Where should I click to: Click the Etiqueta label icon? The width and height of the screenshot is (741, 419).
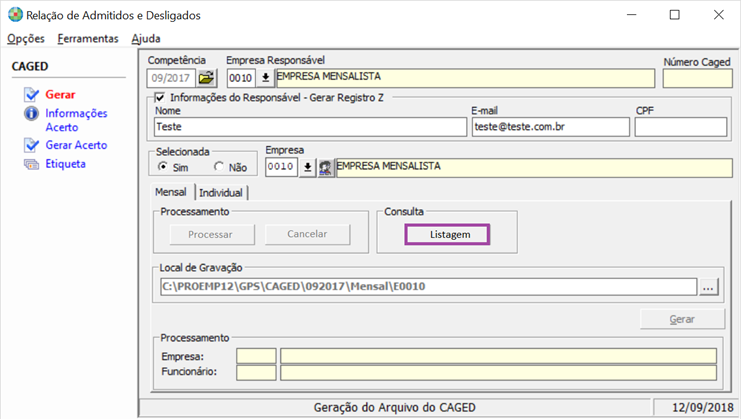pyautogui.click(x=32, y=164)
